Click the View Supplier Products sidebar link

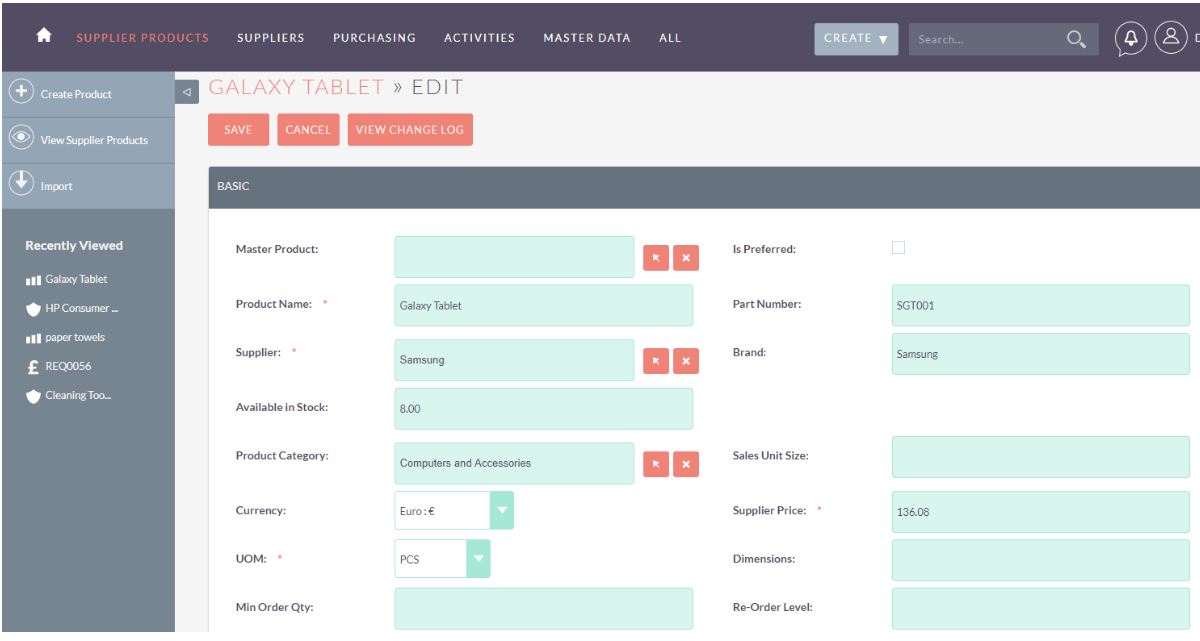tap(94, 140)
